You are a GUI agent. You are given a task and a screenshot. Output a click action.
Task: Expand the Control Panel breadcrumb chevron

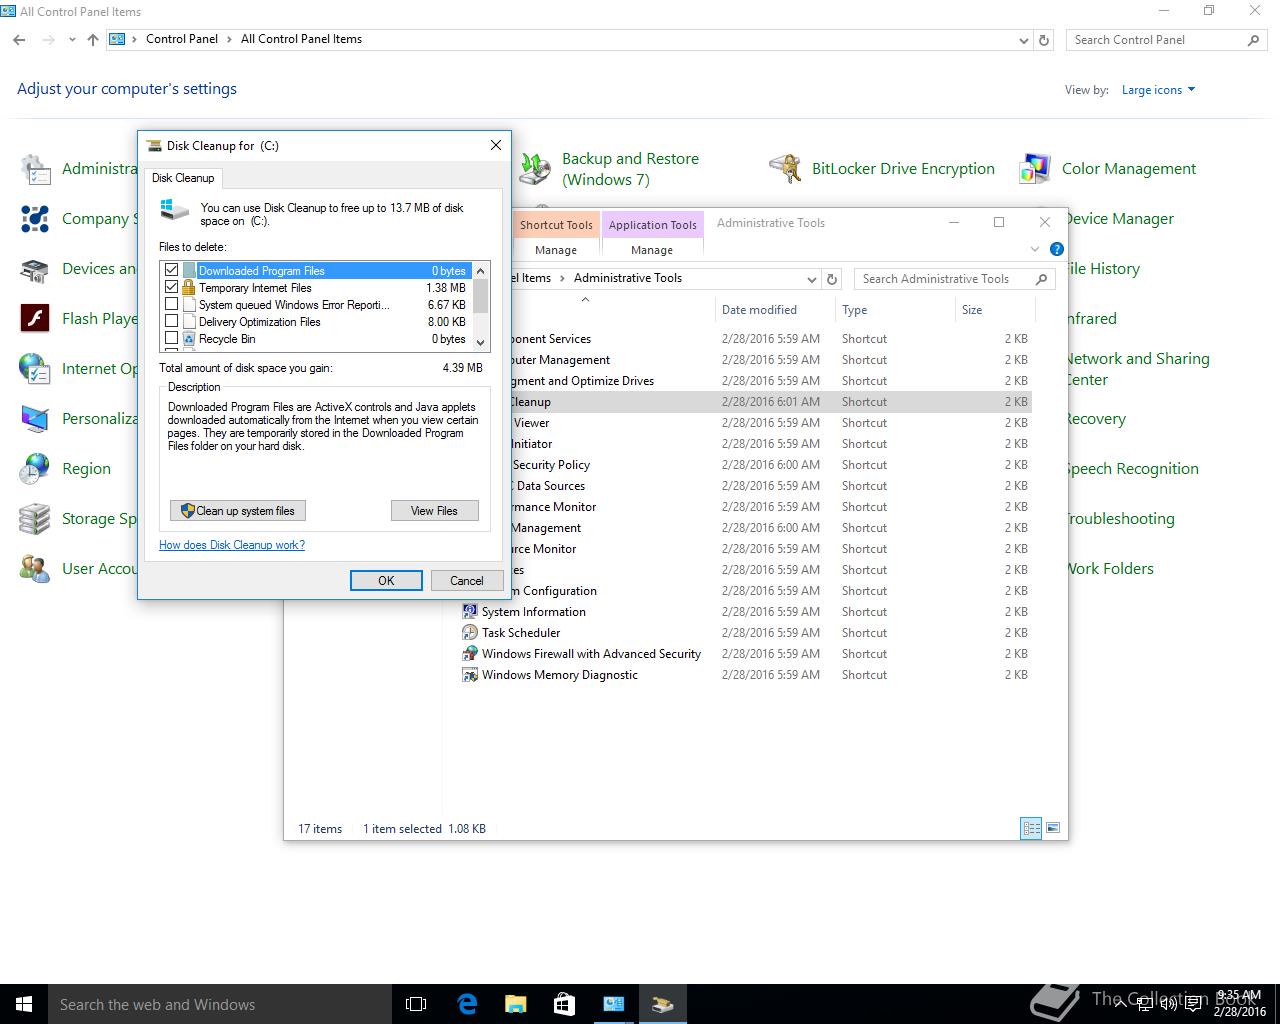coord(230,39)
